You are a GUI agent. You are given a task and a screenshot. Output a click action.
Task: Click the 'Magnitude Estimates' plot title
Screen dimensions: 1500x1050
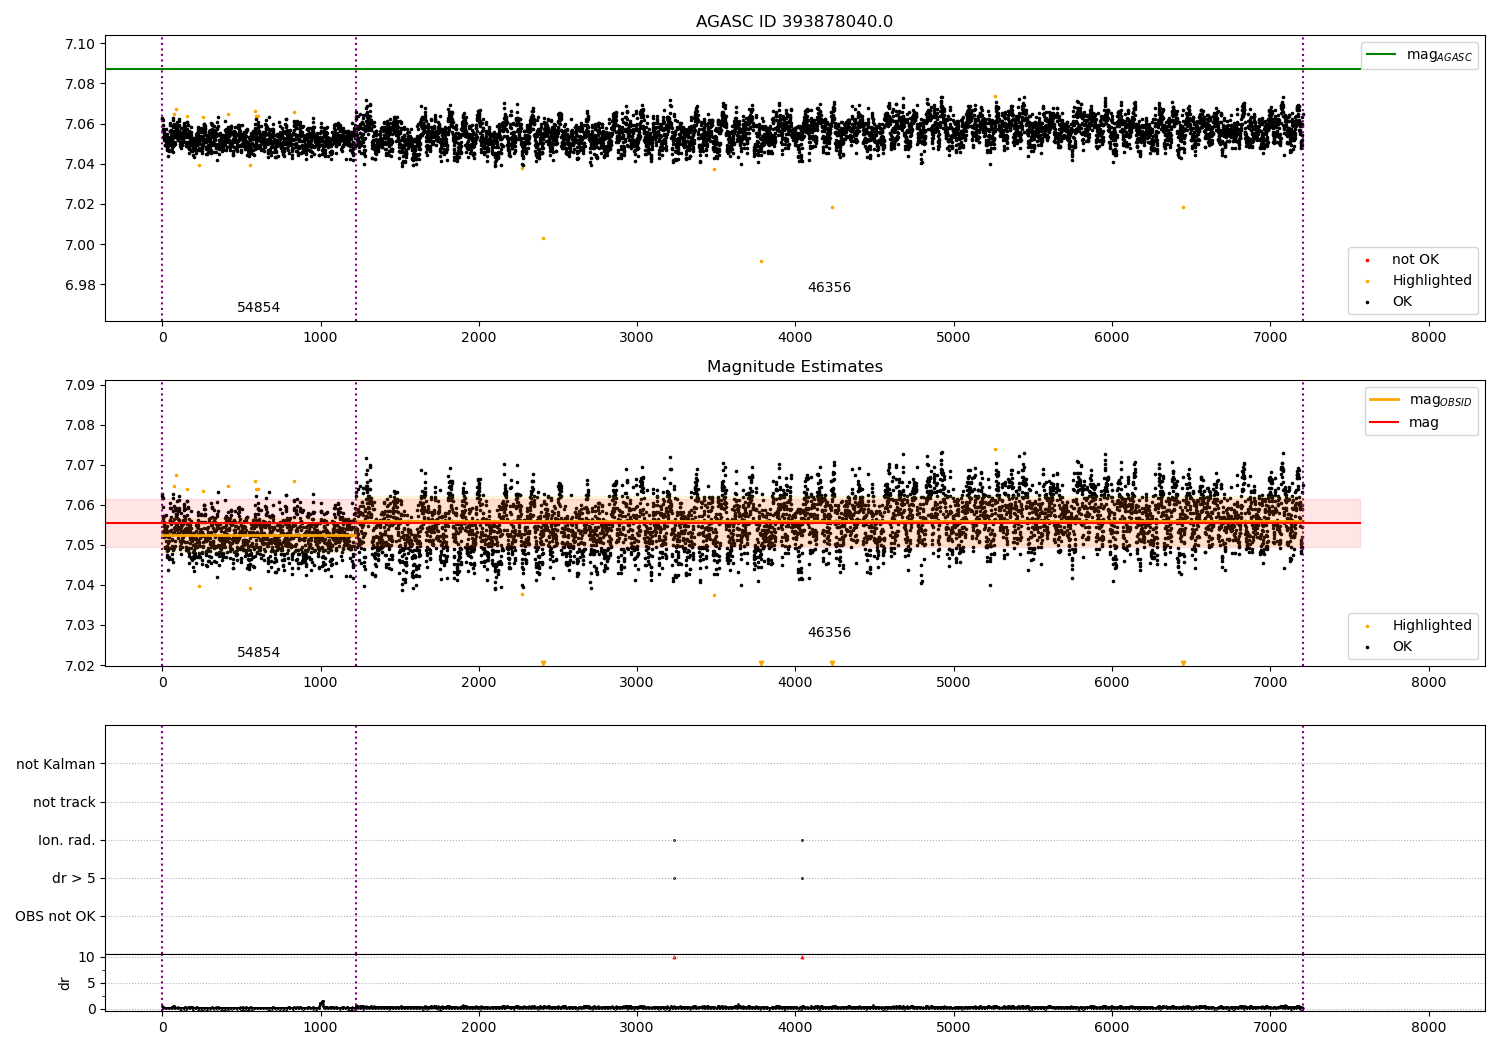pos(794,367)
